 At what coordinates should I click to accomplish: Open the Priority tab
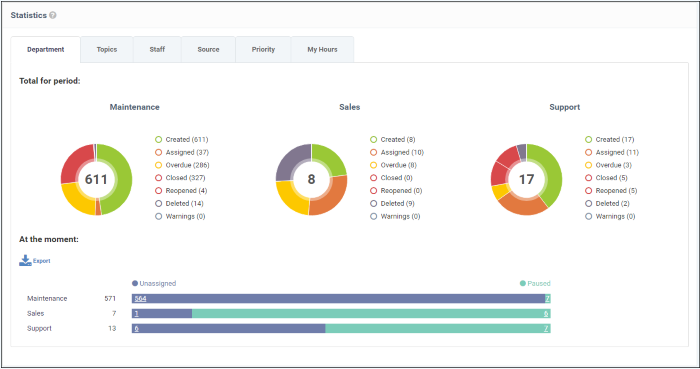[263, 50]
